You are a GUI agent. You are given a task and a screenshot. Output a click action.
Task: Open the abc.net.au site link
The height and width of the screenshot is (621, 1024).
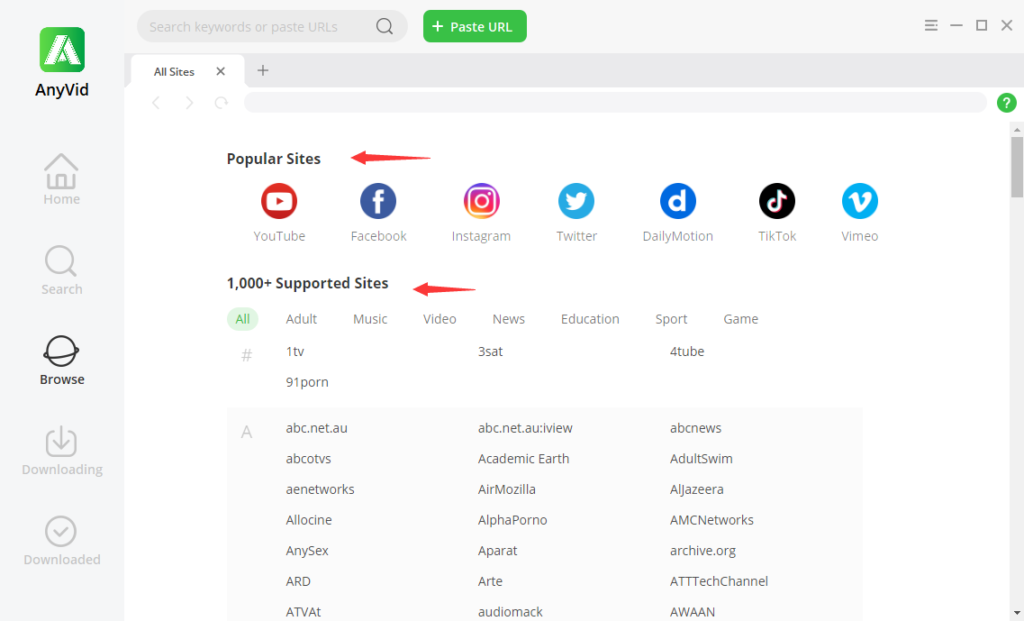click(317, 428)
